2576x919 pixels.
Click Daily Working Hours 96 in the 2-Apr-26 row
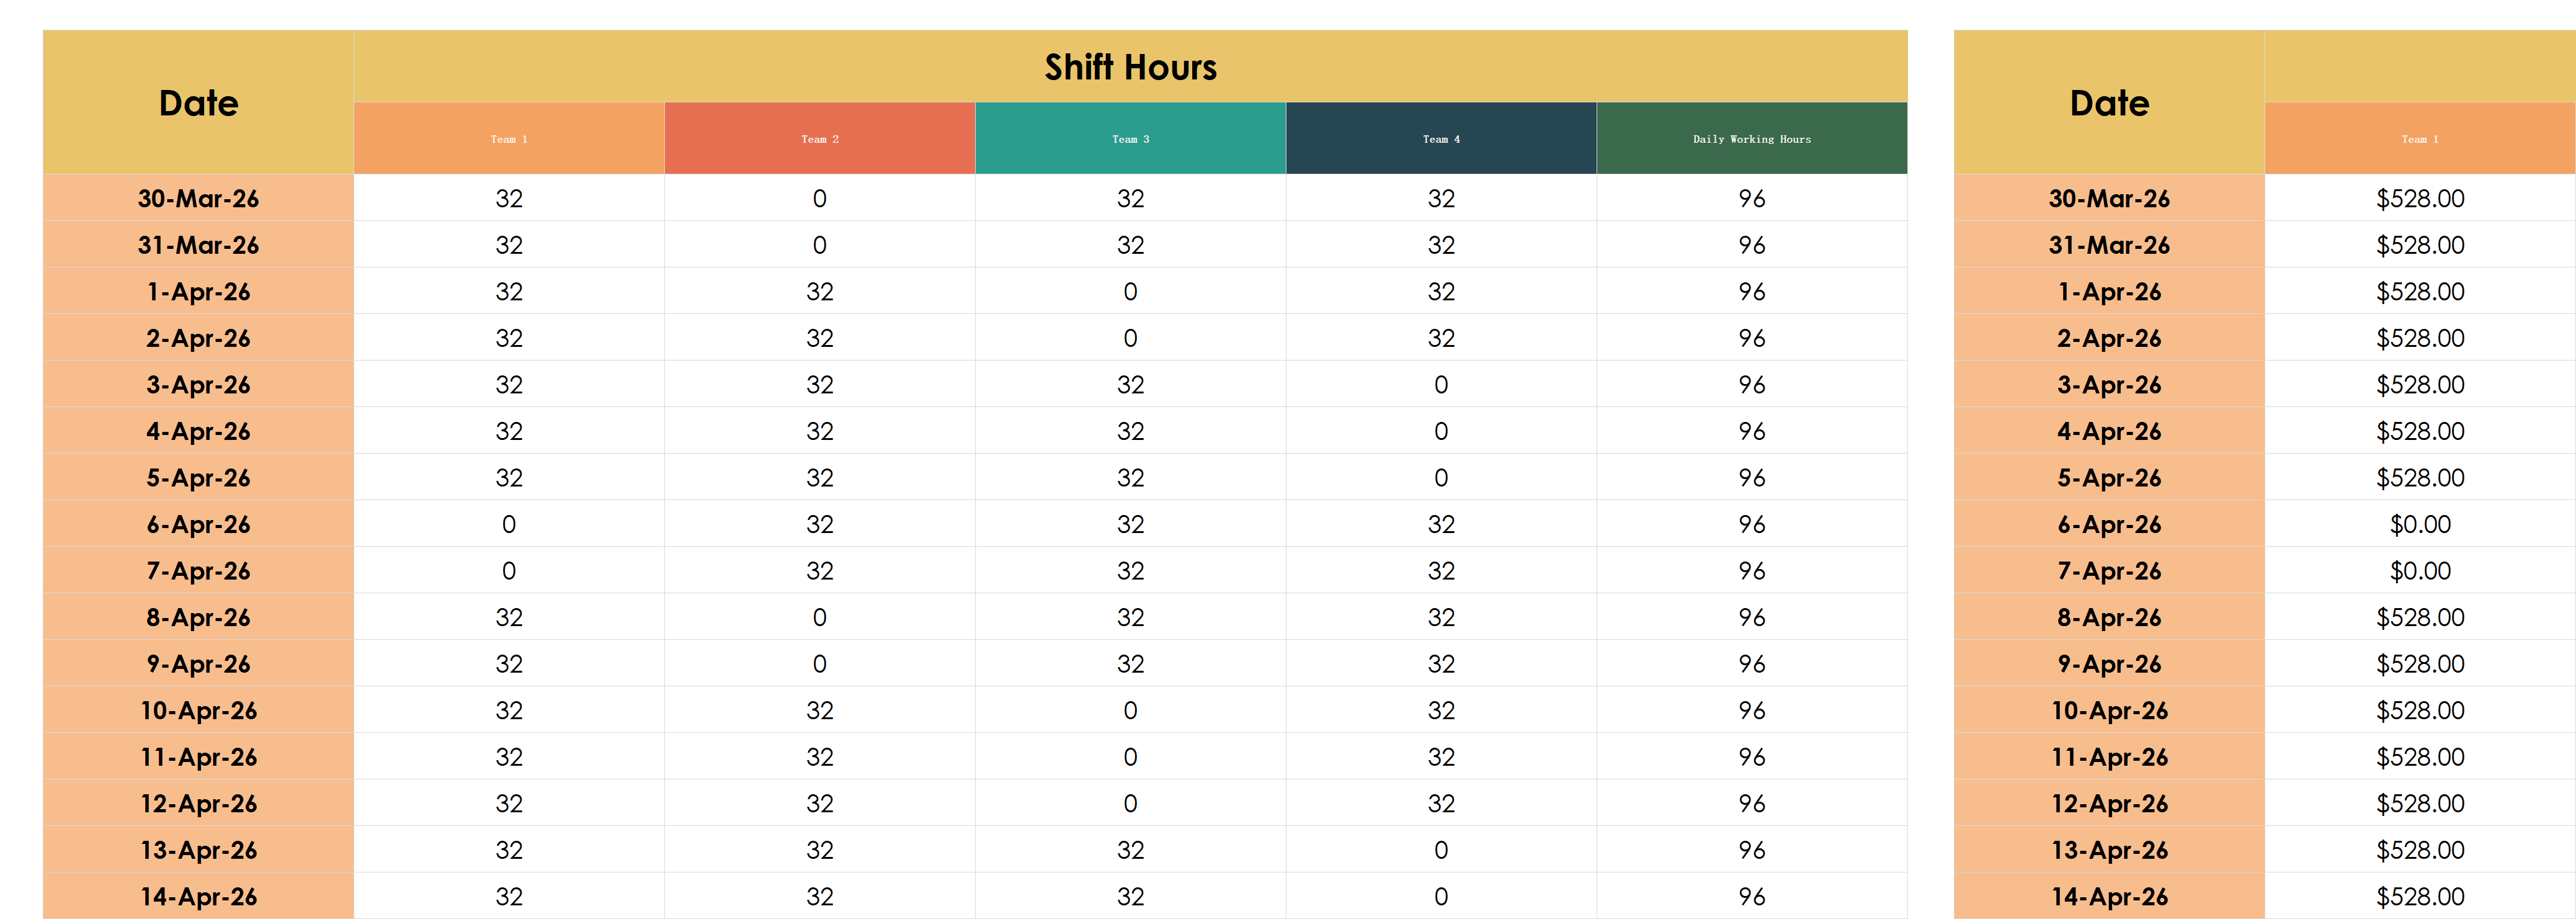[1752, 338]
